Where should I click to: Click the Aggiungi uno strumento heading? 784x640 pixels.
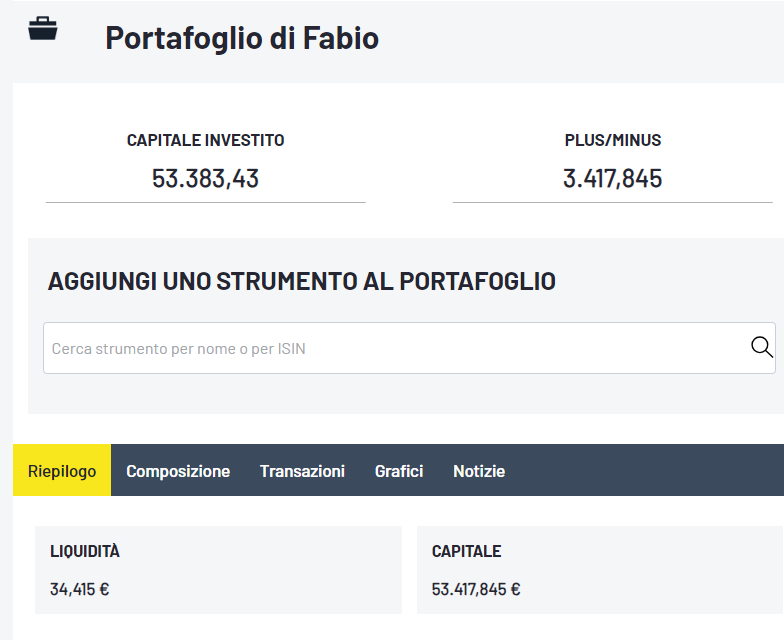pyautogui.click(x=301, y=281)
